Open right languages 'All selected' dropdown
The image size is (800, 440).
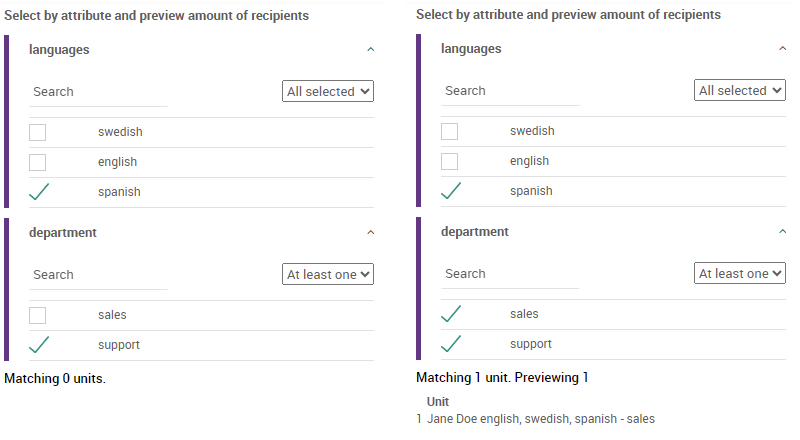click(x=740, y=90)
